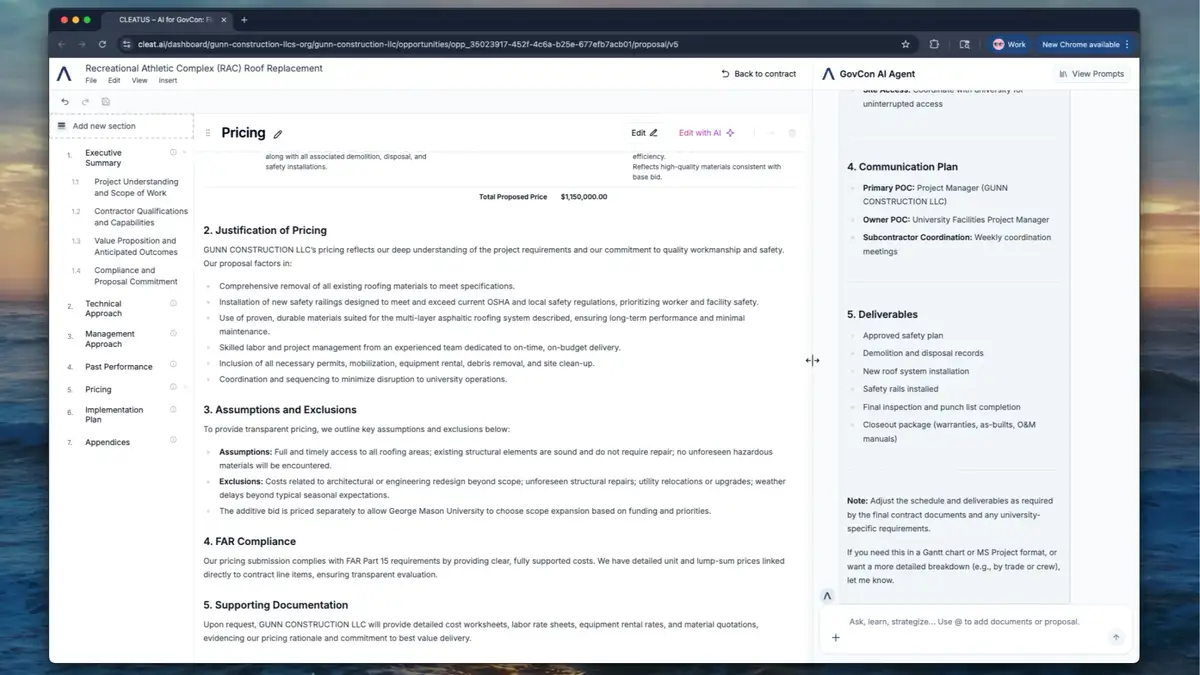Open Appendices section

[x=107, y=442]
